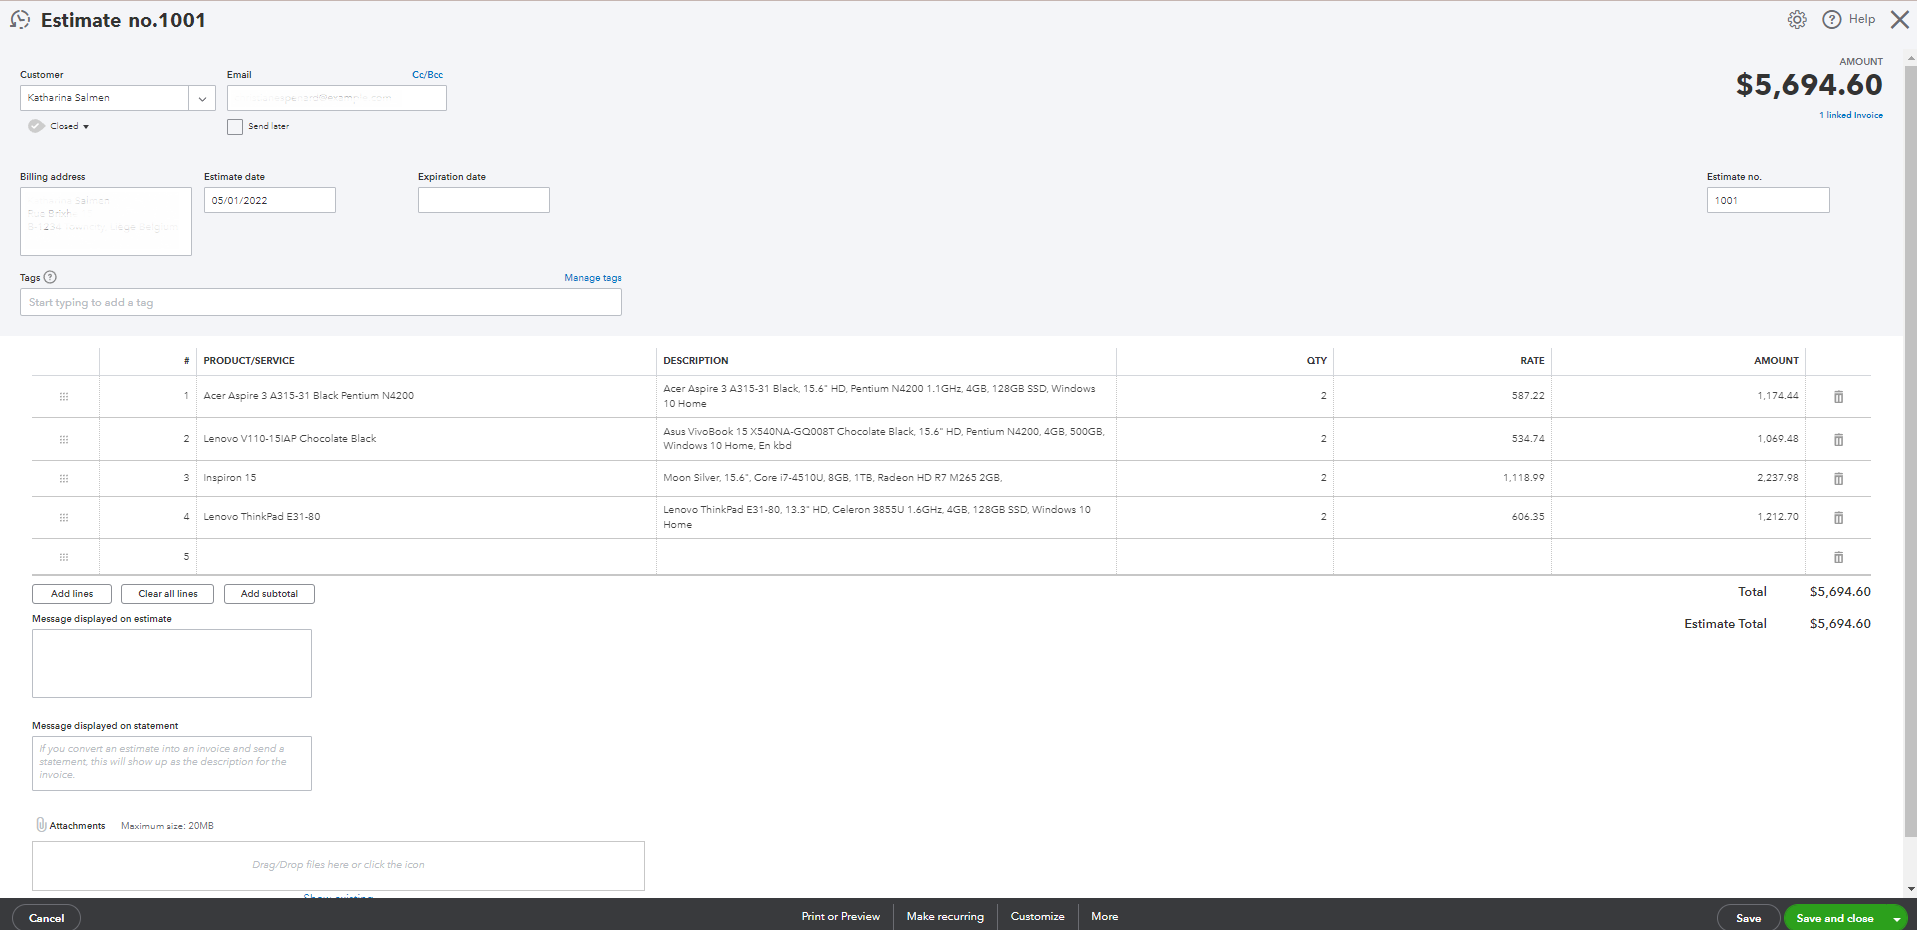
Task: Click the attachments drag/drop area
Action: coord(338,865)
